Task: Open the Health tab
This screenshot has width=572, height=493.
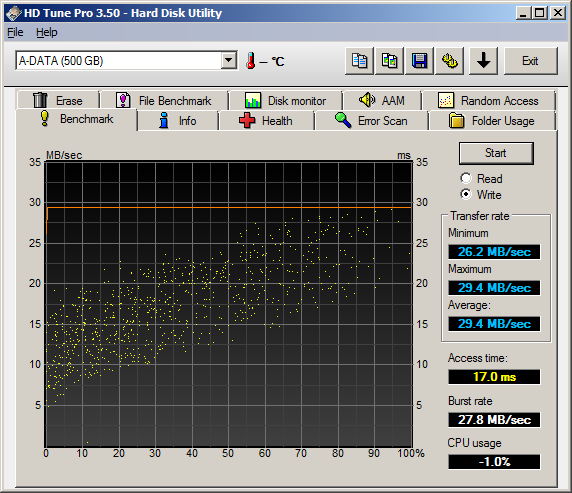Action: pos(266,121)
